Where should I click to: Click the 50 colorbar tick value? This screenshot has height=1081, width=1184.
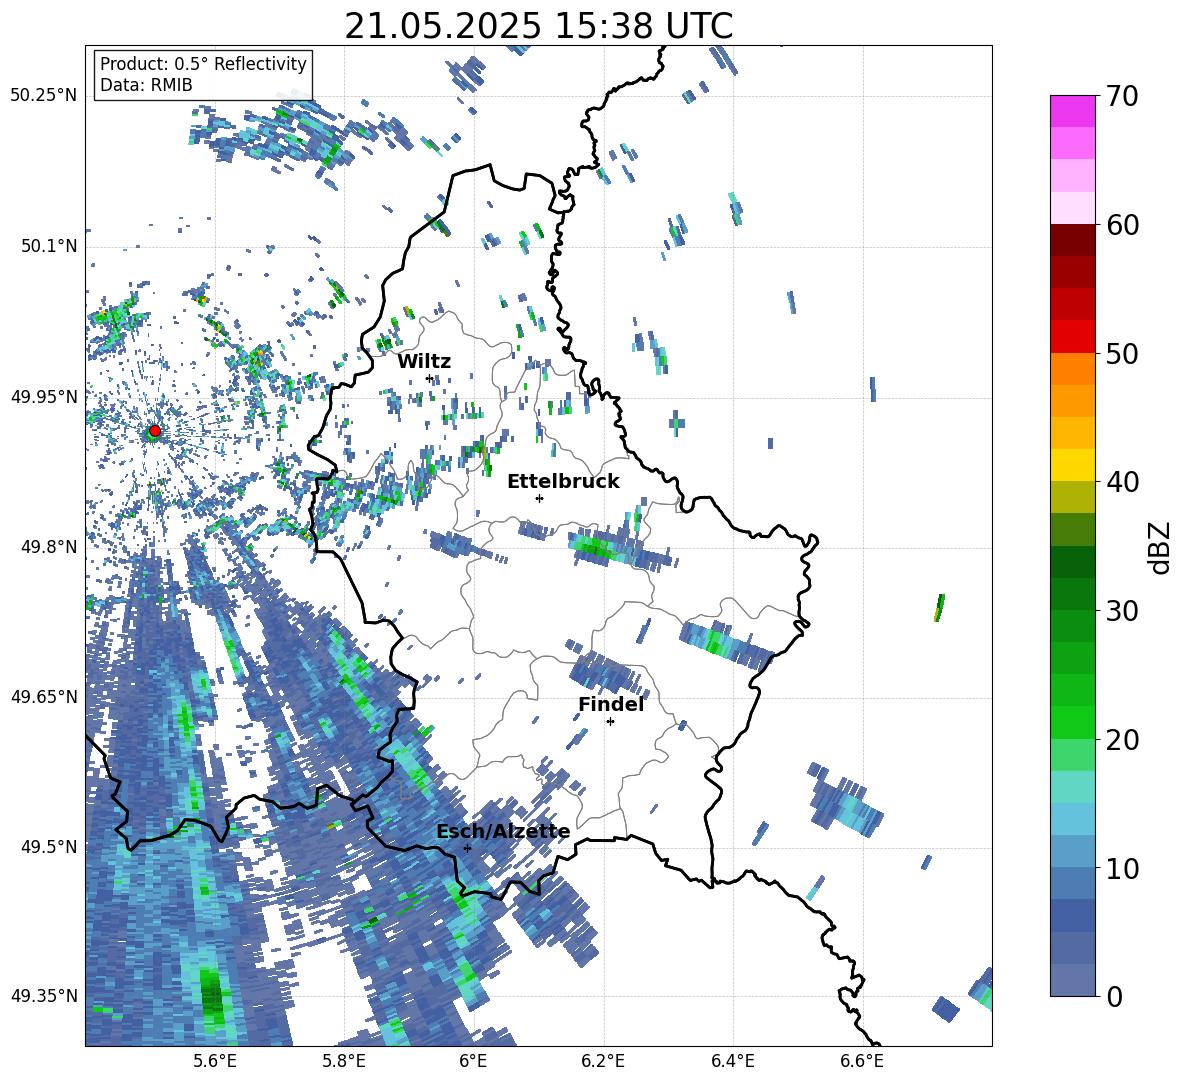(x=1122, y=353)
